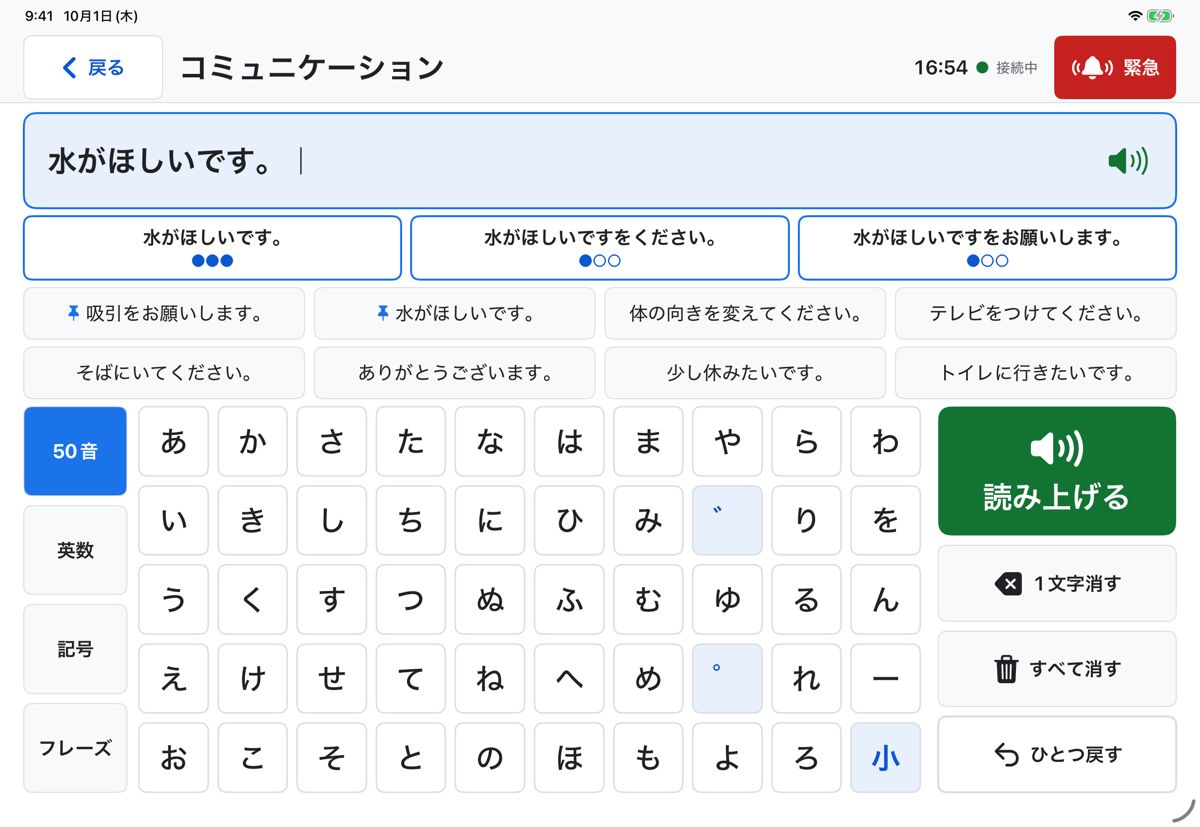1200x827 pixels.
Task: Select phrase 少し休みたいです。
Action: [745, 373]
